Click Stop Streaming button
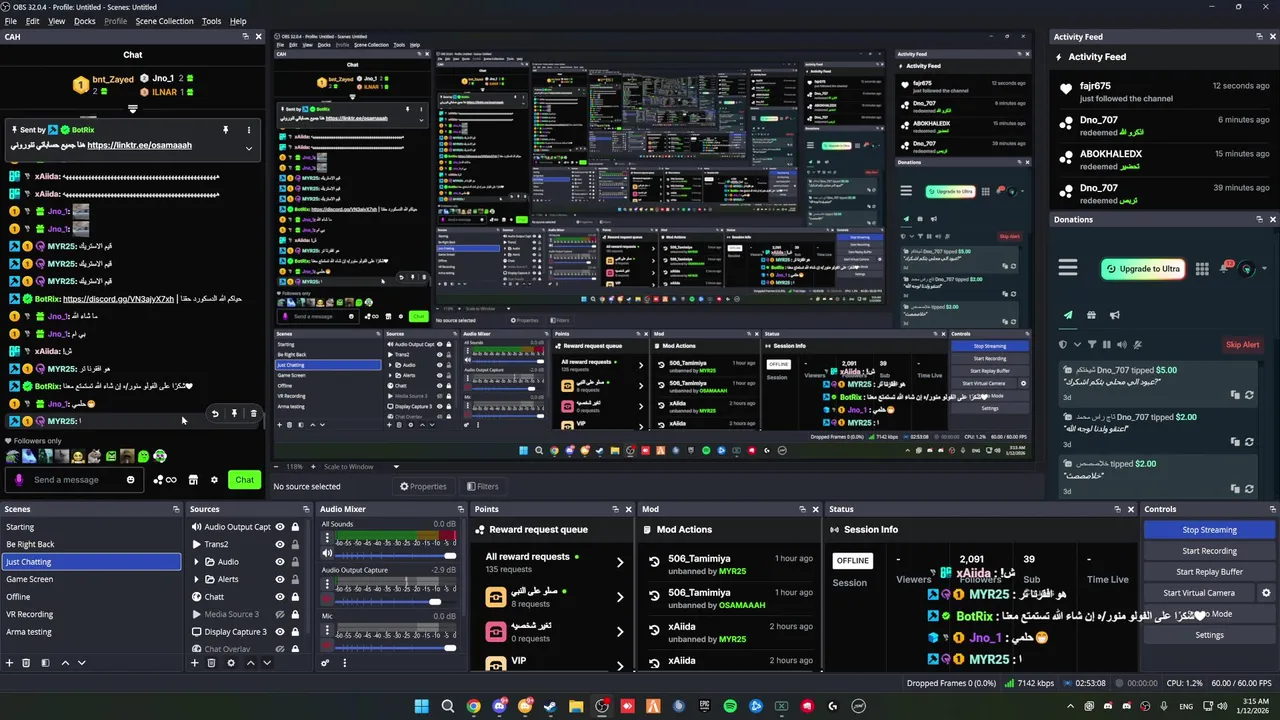Image resolution: width=1280 pixels, height=720 pixels. click(x=1209, y=530)
